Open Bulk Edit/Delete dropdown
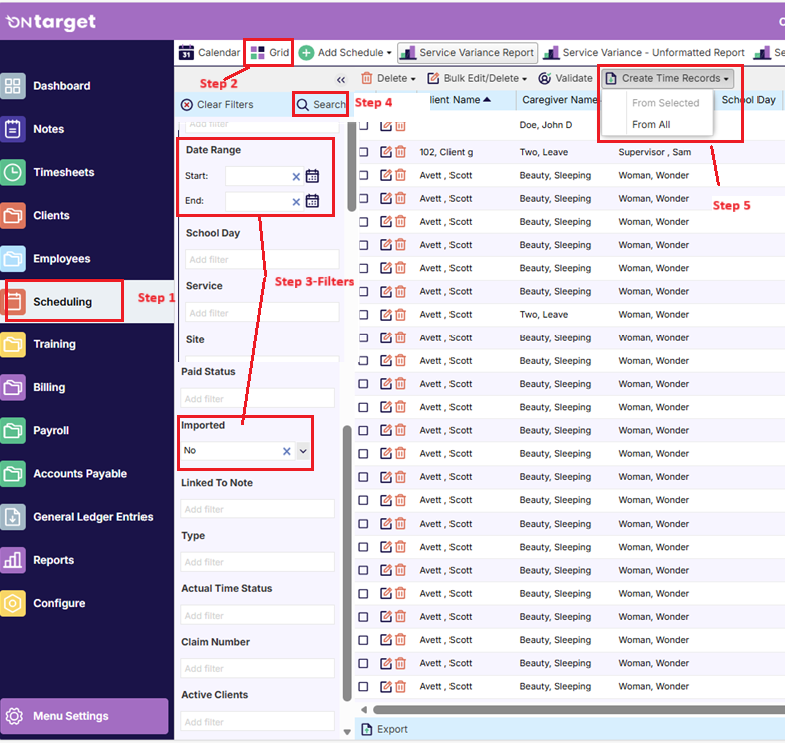 pyautogui.click(x=477, y=78)
